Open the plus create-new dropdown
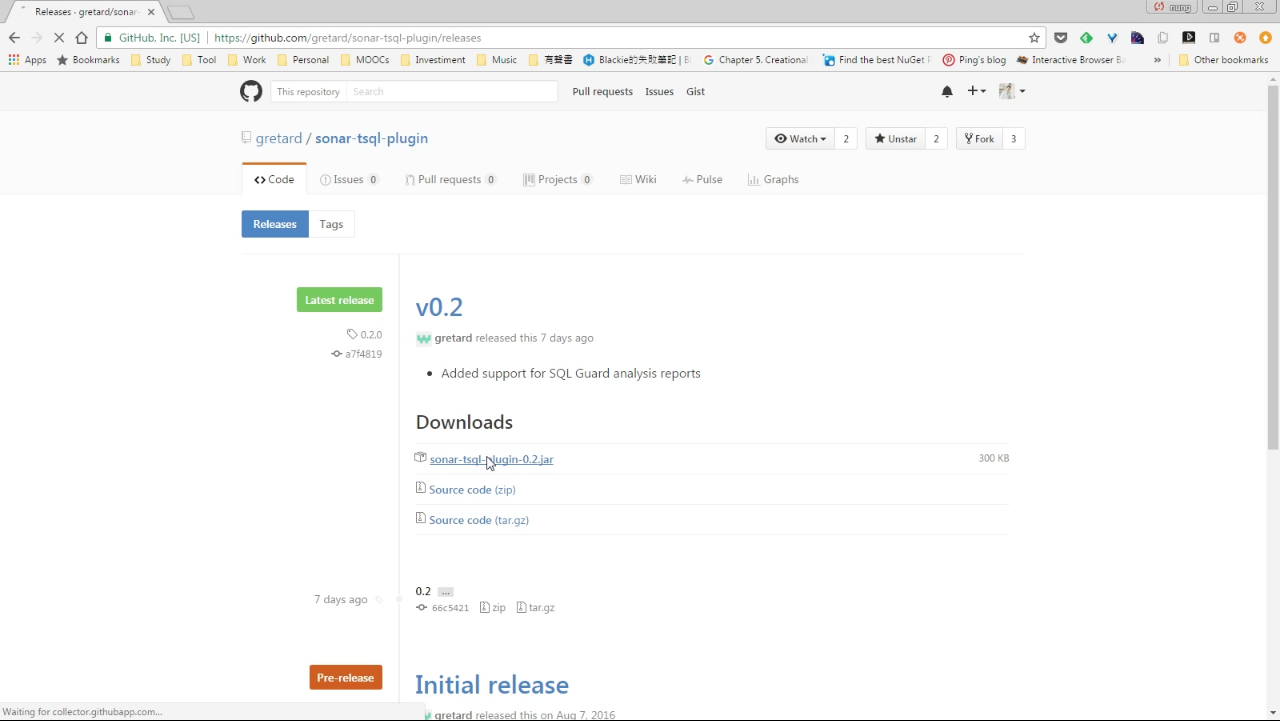 point(976,91)
